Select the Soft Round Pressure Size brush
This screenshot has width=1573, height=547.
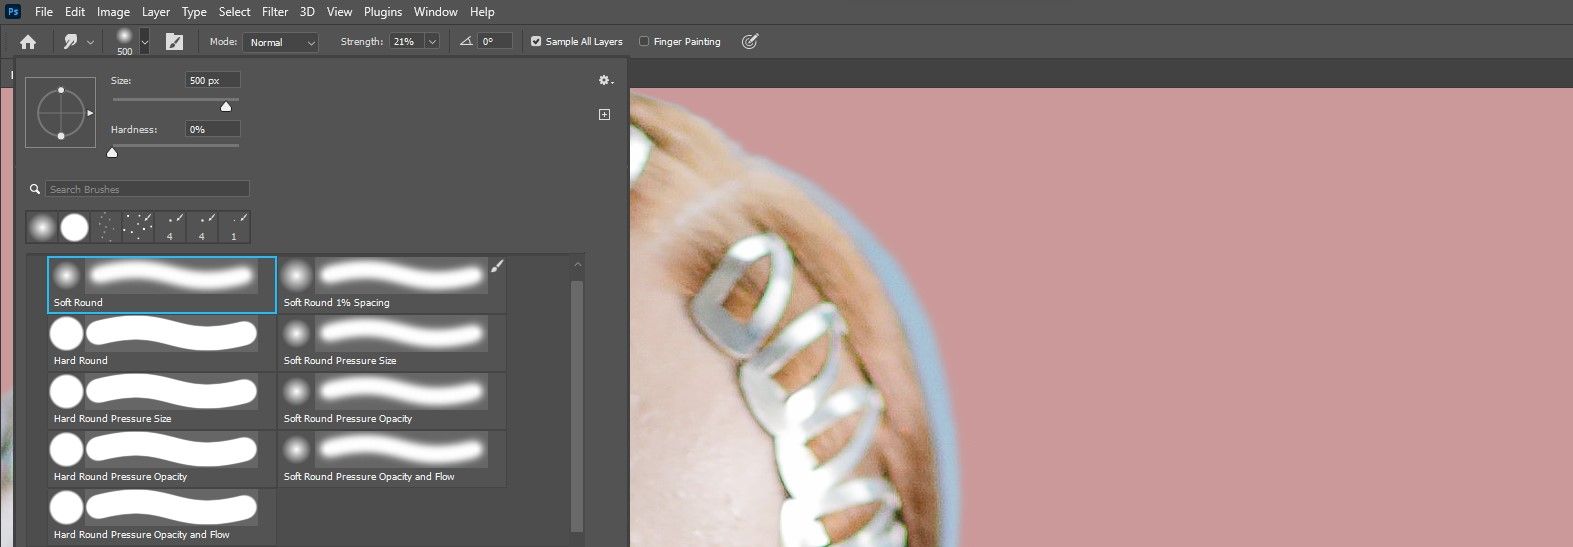tap(392, 343)
